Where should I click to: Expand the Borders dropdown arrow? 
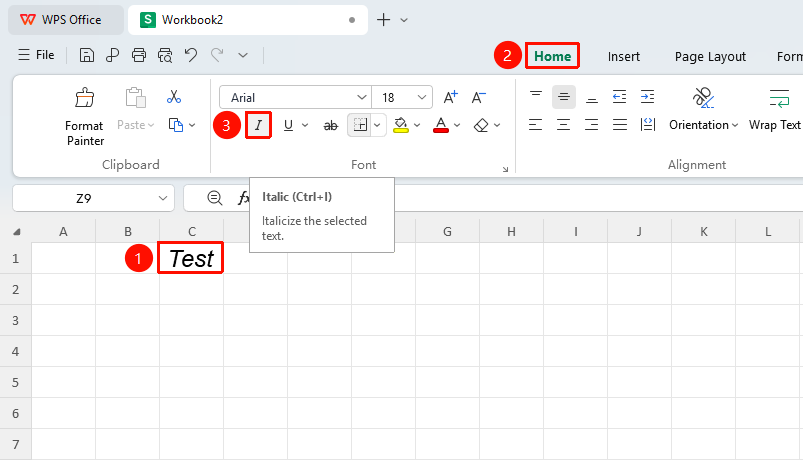(x=377, y=125)
